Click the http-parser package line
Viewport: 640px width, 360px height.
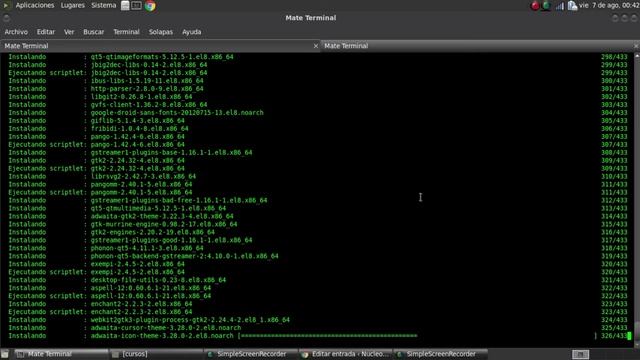(x=147, y=89)
